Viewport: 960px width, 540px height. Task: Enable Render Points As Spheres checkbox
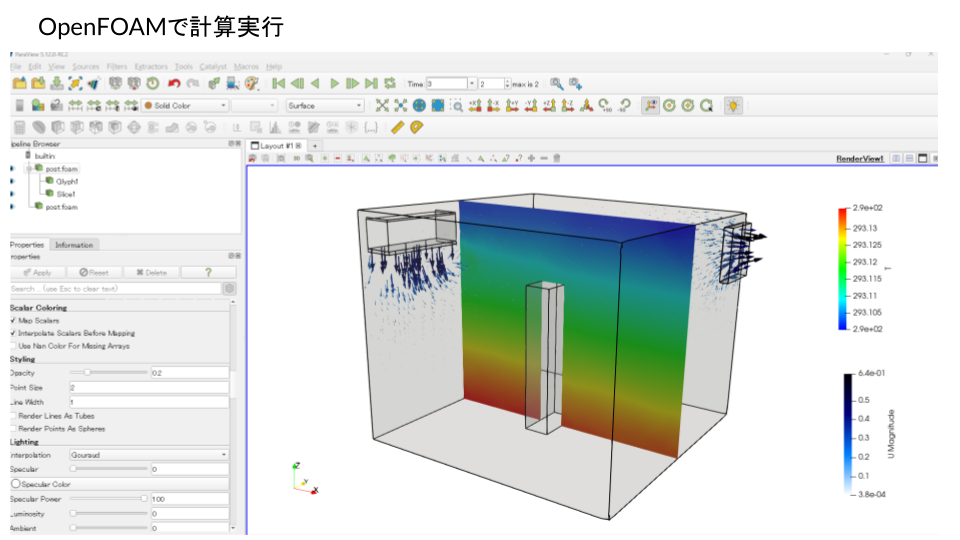13,429
